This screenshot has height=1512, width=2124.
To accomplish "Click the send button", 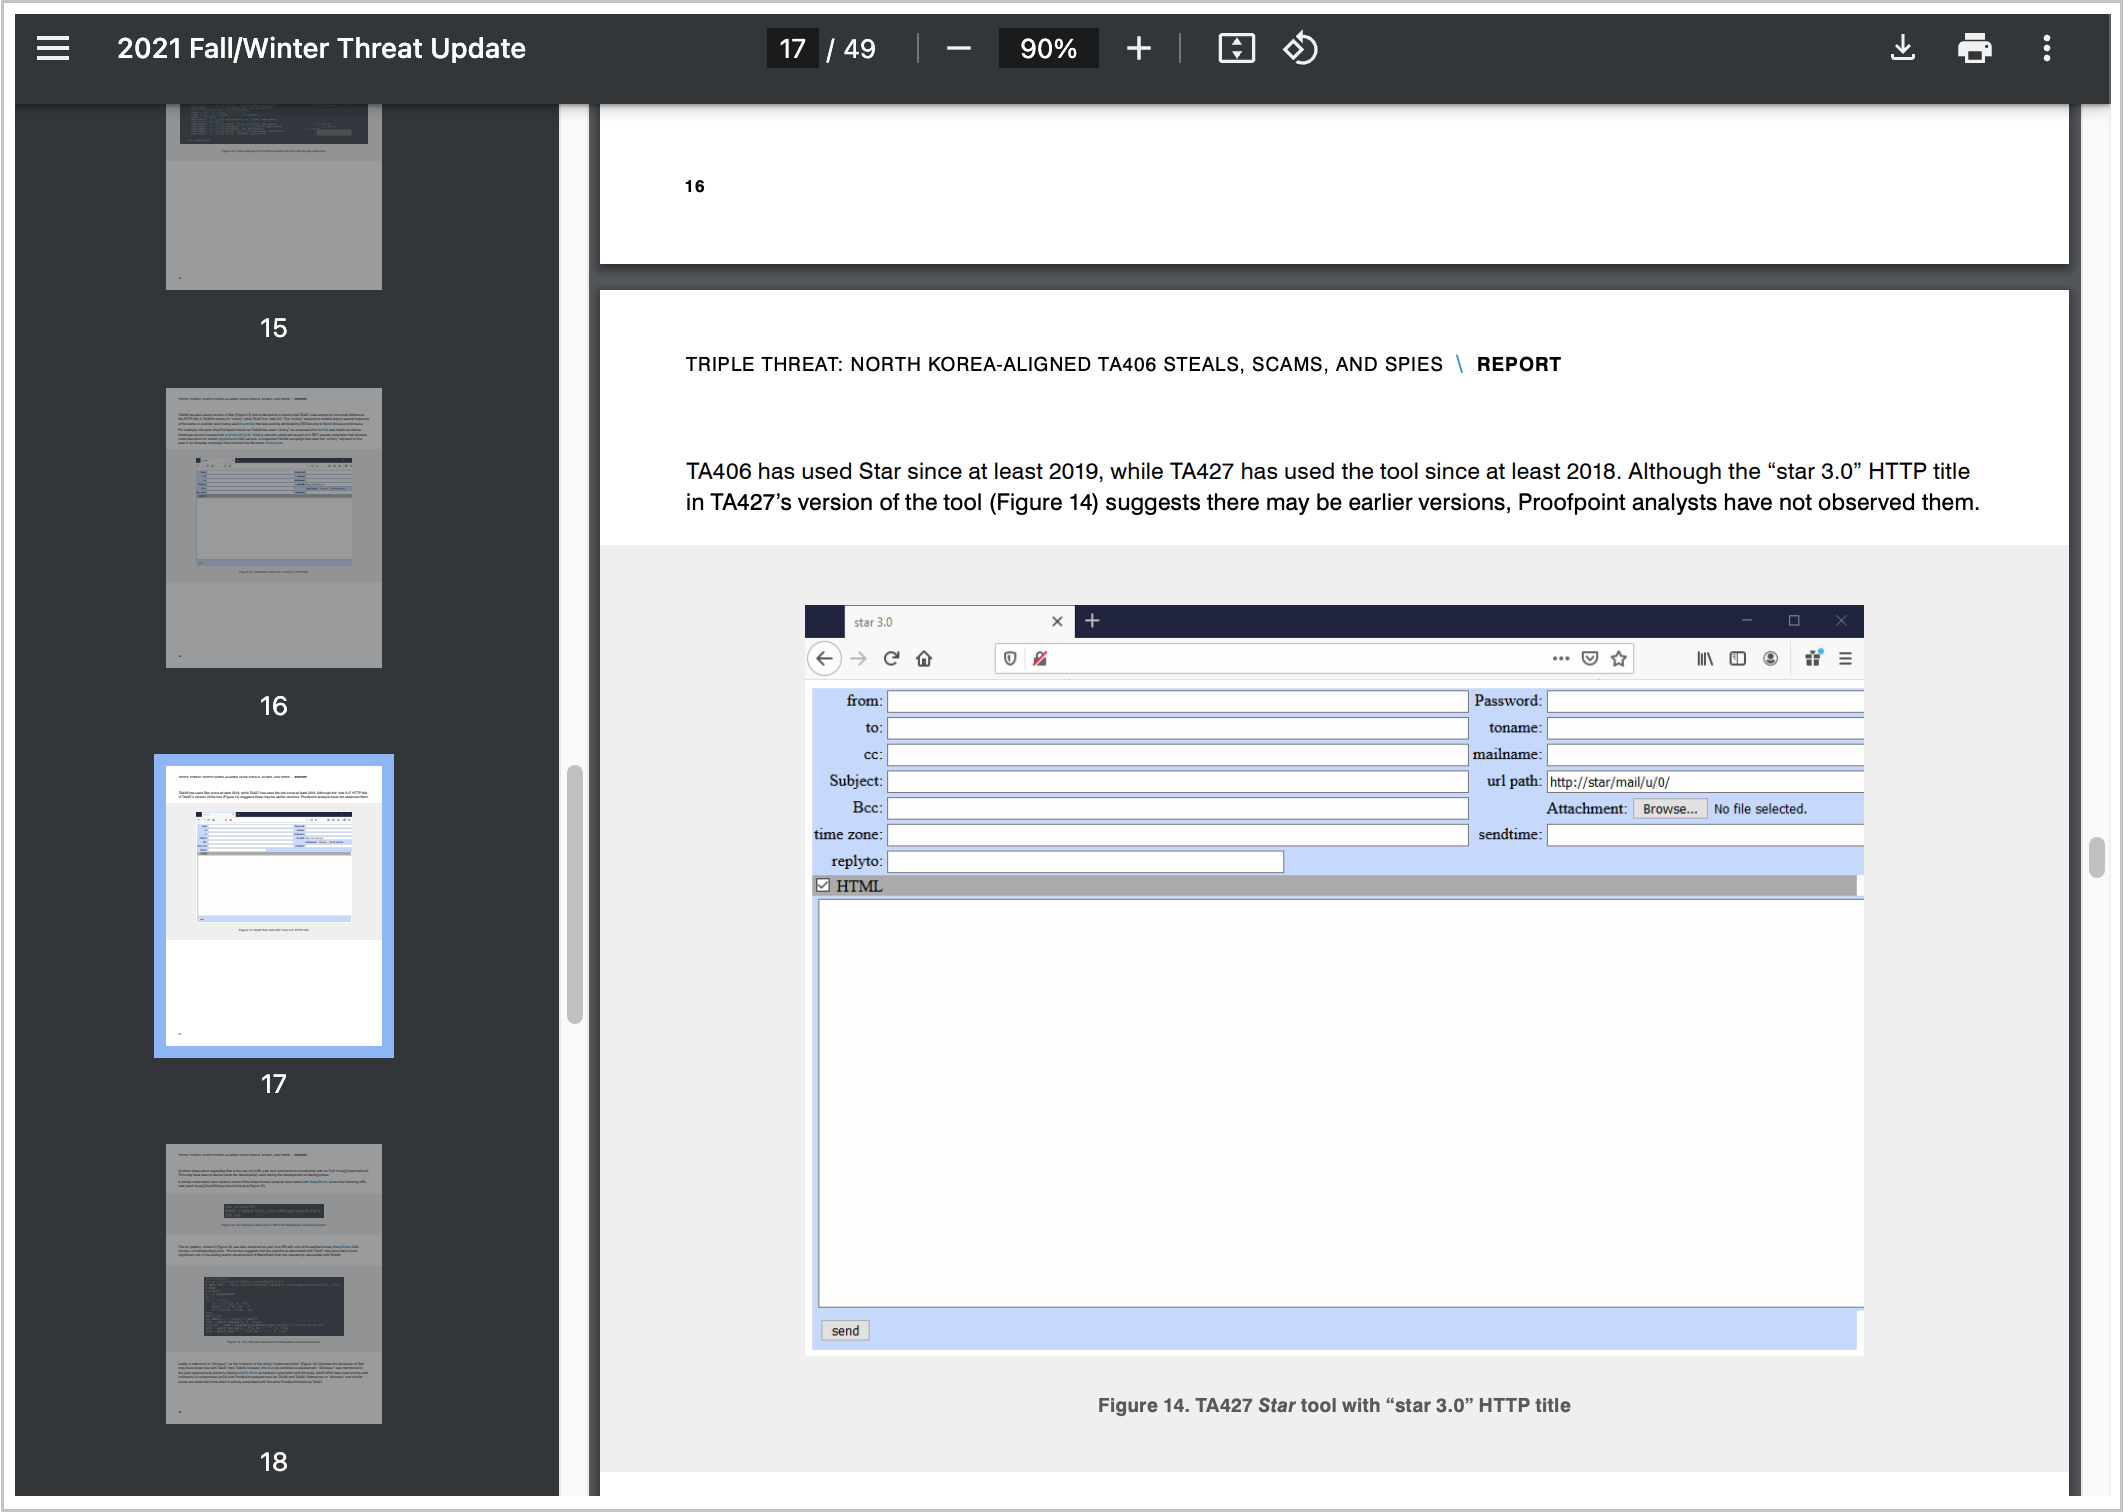I will [x=845, y=1330].
